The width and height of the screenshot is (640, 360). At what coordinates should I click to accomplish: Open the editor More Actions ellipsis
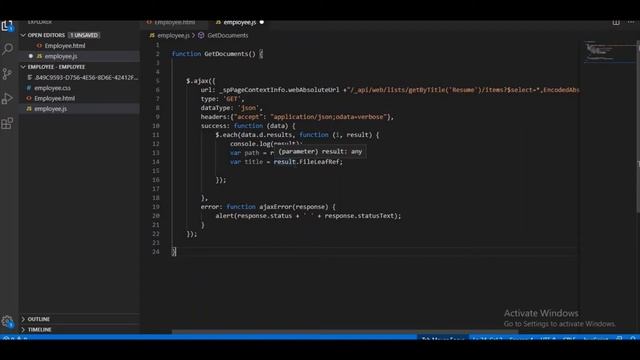pos(631,22)
